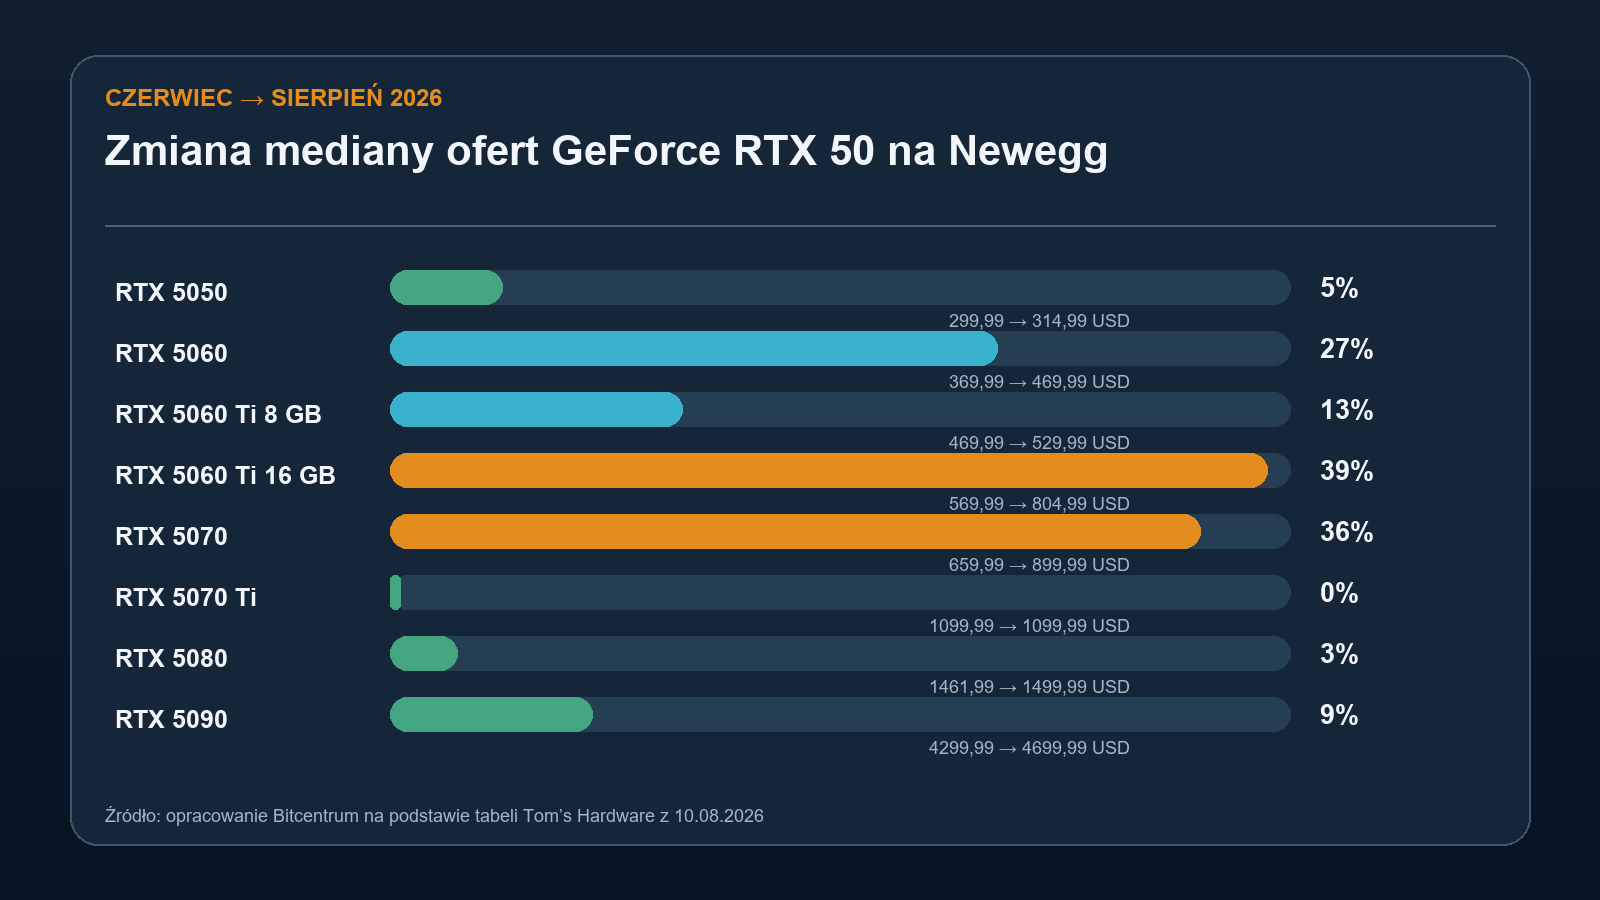Click the source note 'Źródło: opracowanie Bitcentrum…'
1600x900 pixels.
434,816
